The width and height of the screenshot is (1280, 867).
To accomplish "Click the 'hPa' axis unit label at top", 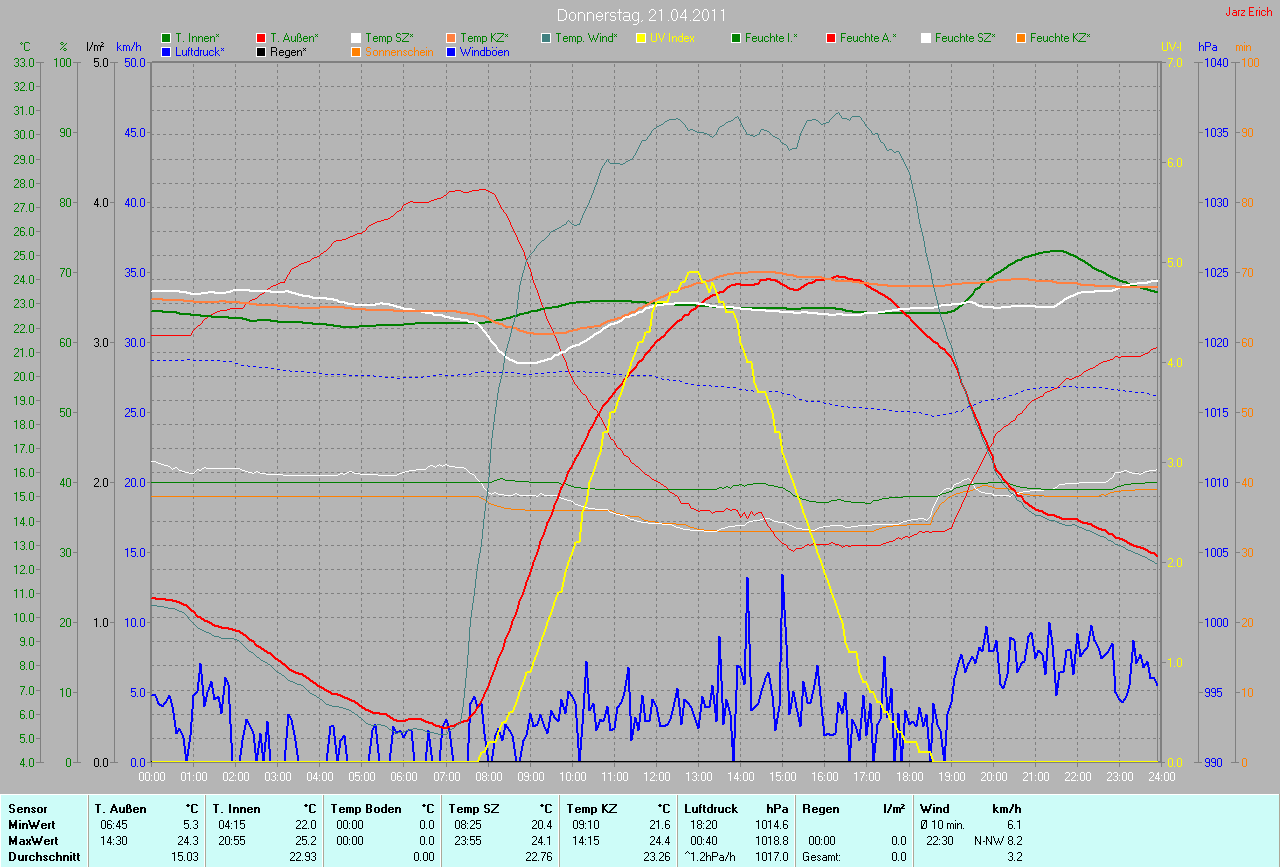I will pos(1208,47).
